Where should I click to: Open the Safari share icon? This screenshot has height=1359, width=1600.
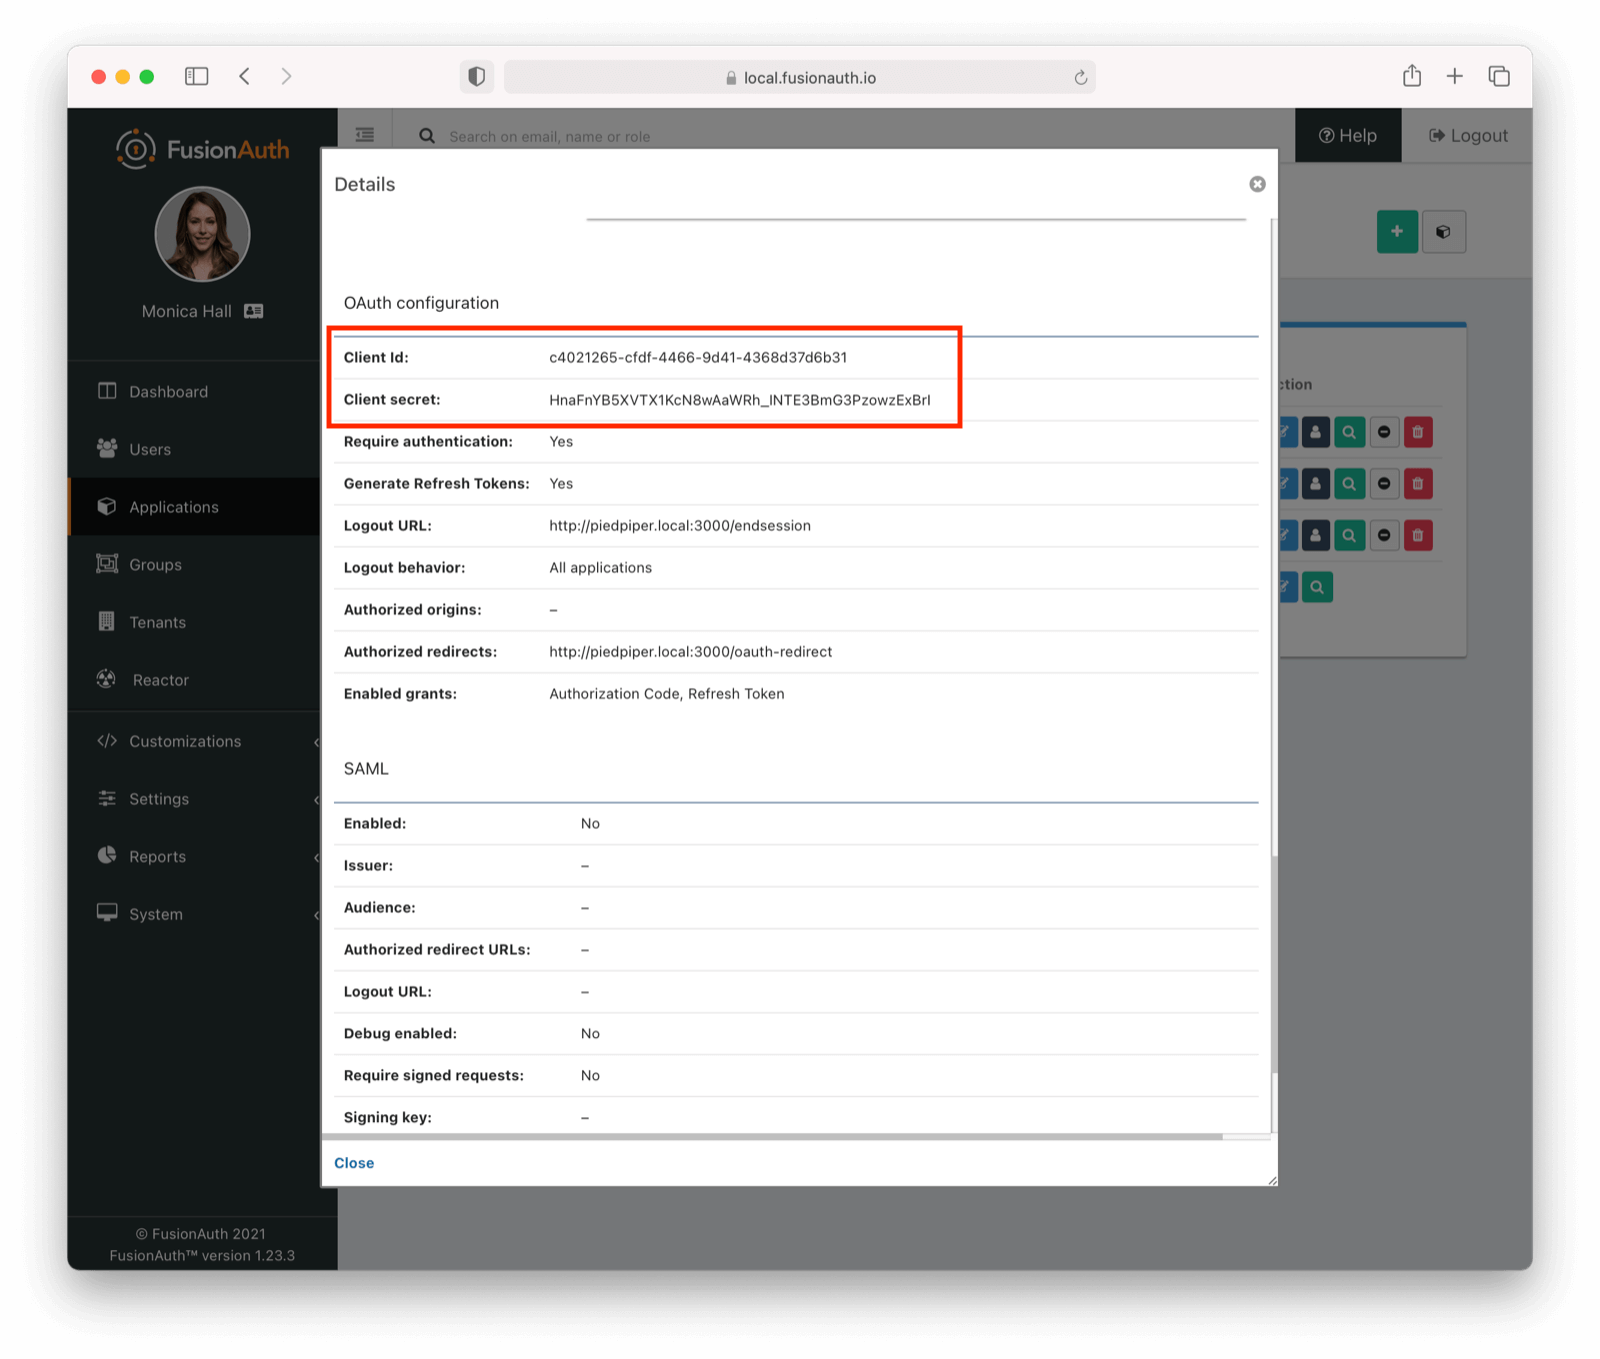coord(1412,76)
